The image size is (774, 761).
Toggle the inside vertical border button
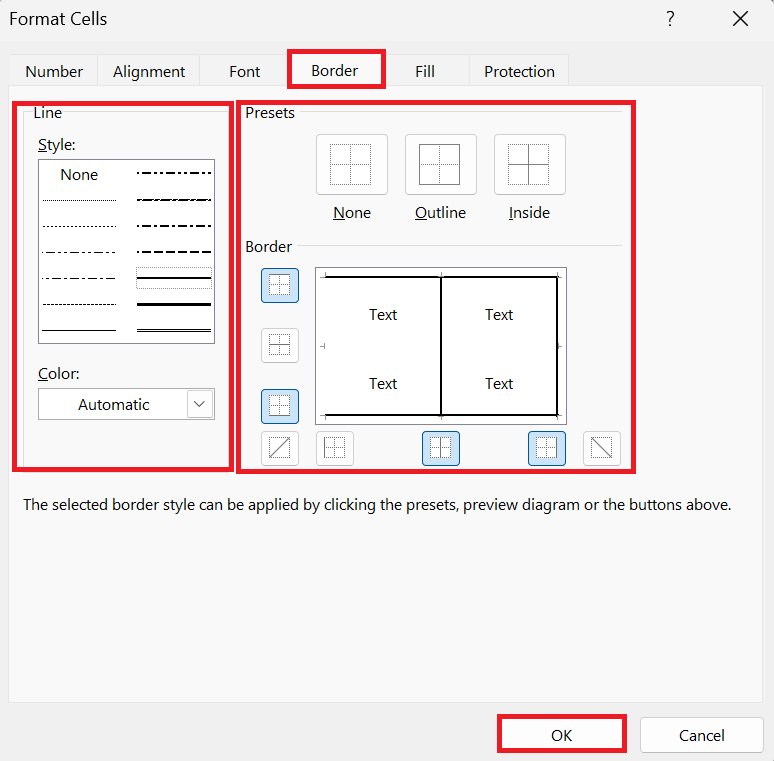[x=441, y=448]
